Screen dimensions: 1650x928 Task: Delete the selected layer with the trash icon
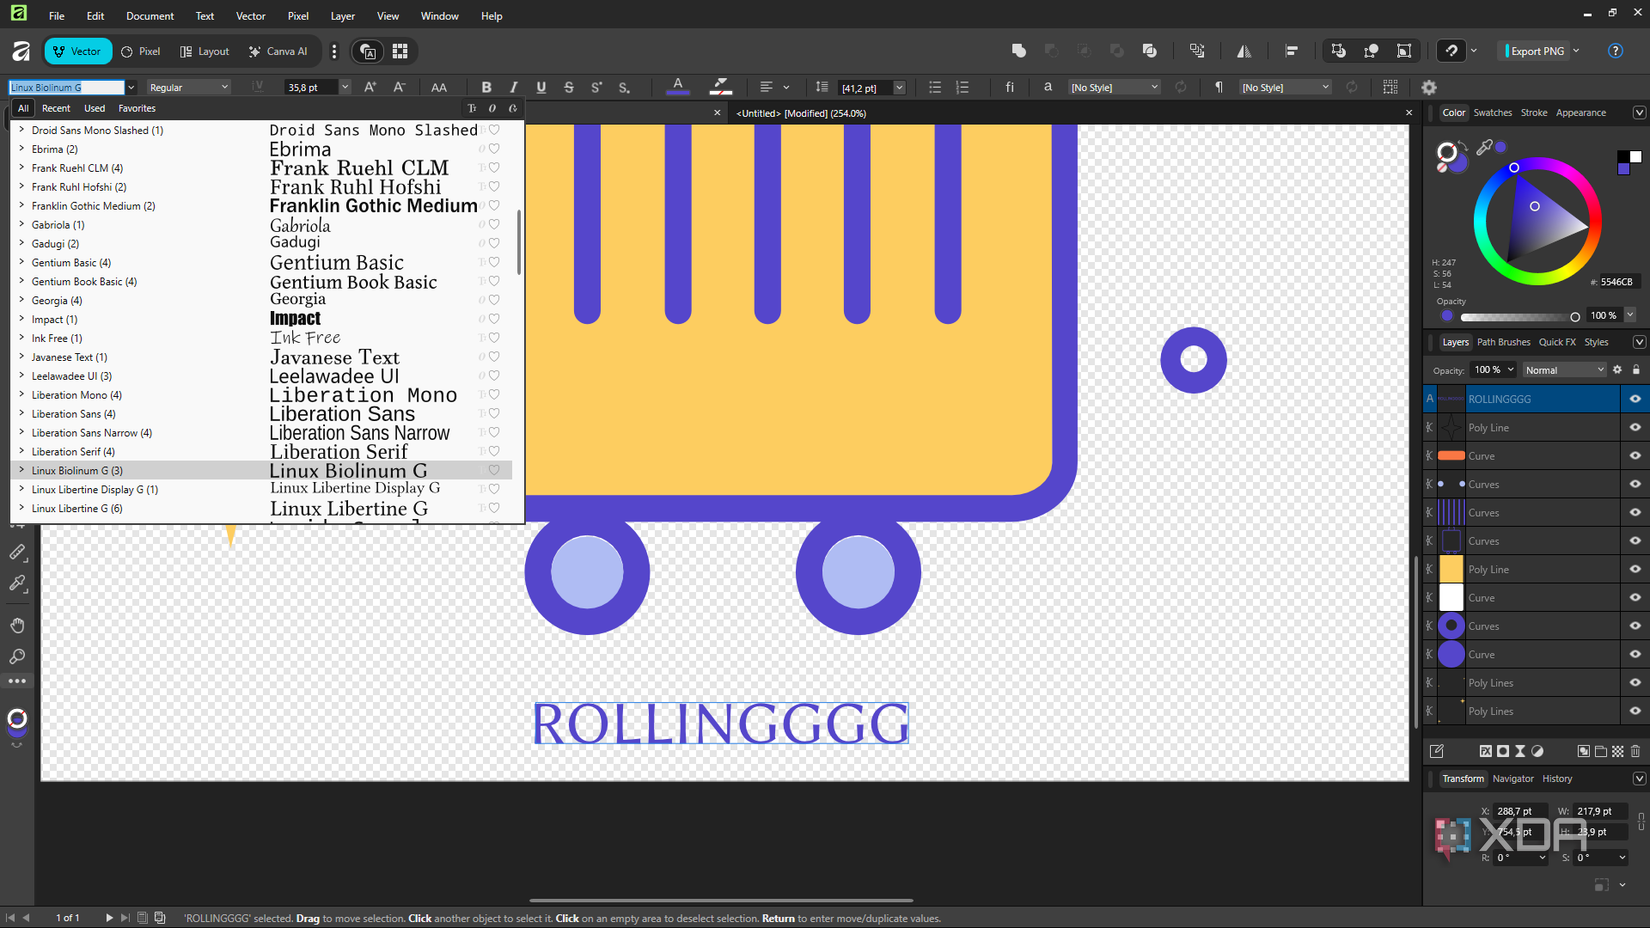click(x=1637, y=751)
